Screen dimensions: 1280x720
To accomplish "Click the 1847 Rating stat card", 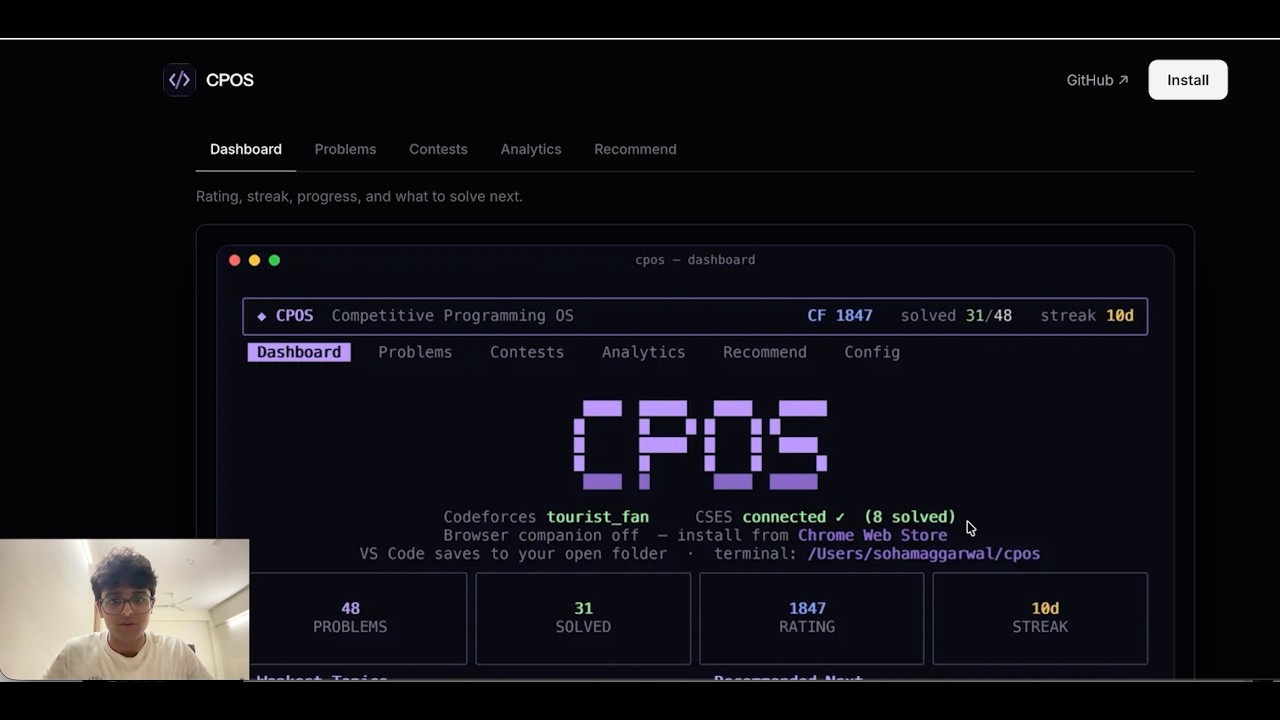I will [x=811, y=618].
